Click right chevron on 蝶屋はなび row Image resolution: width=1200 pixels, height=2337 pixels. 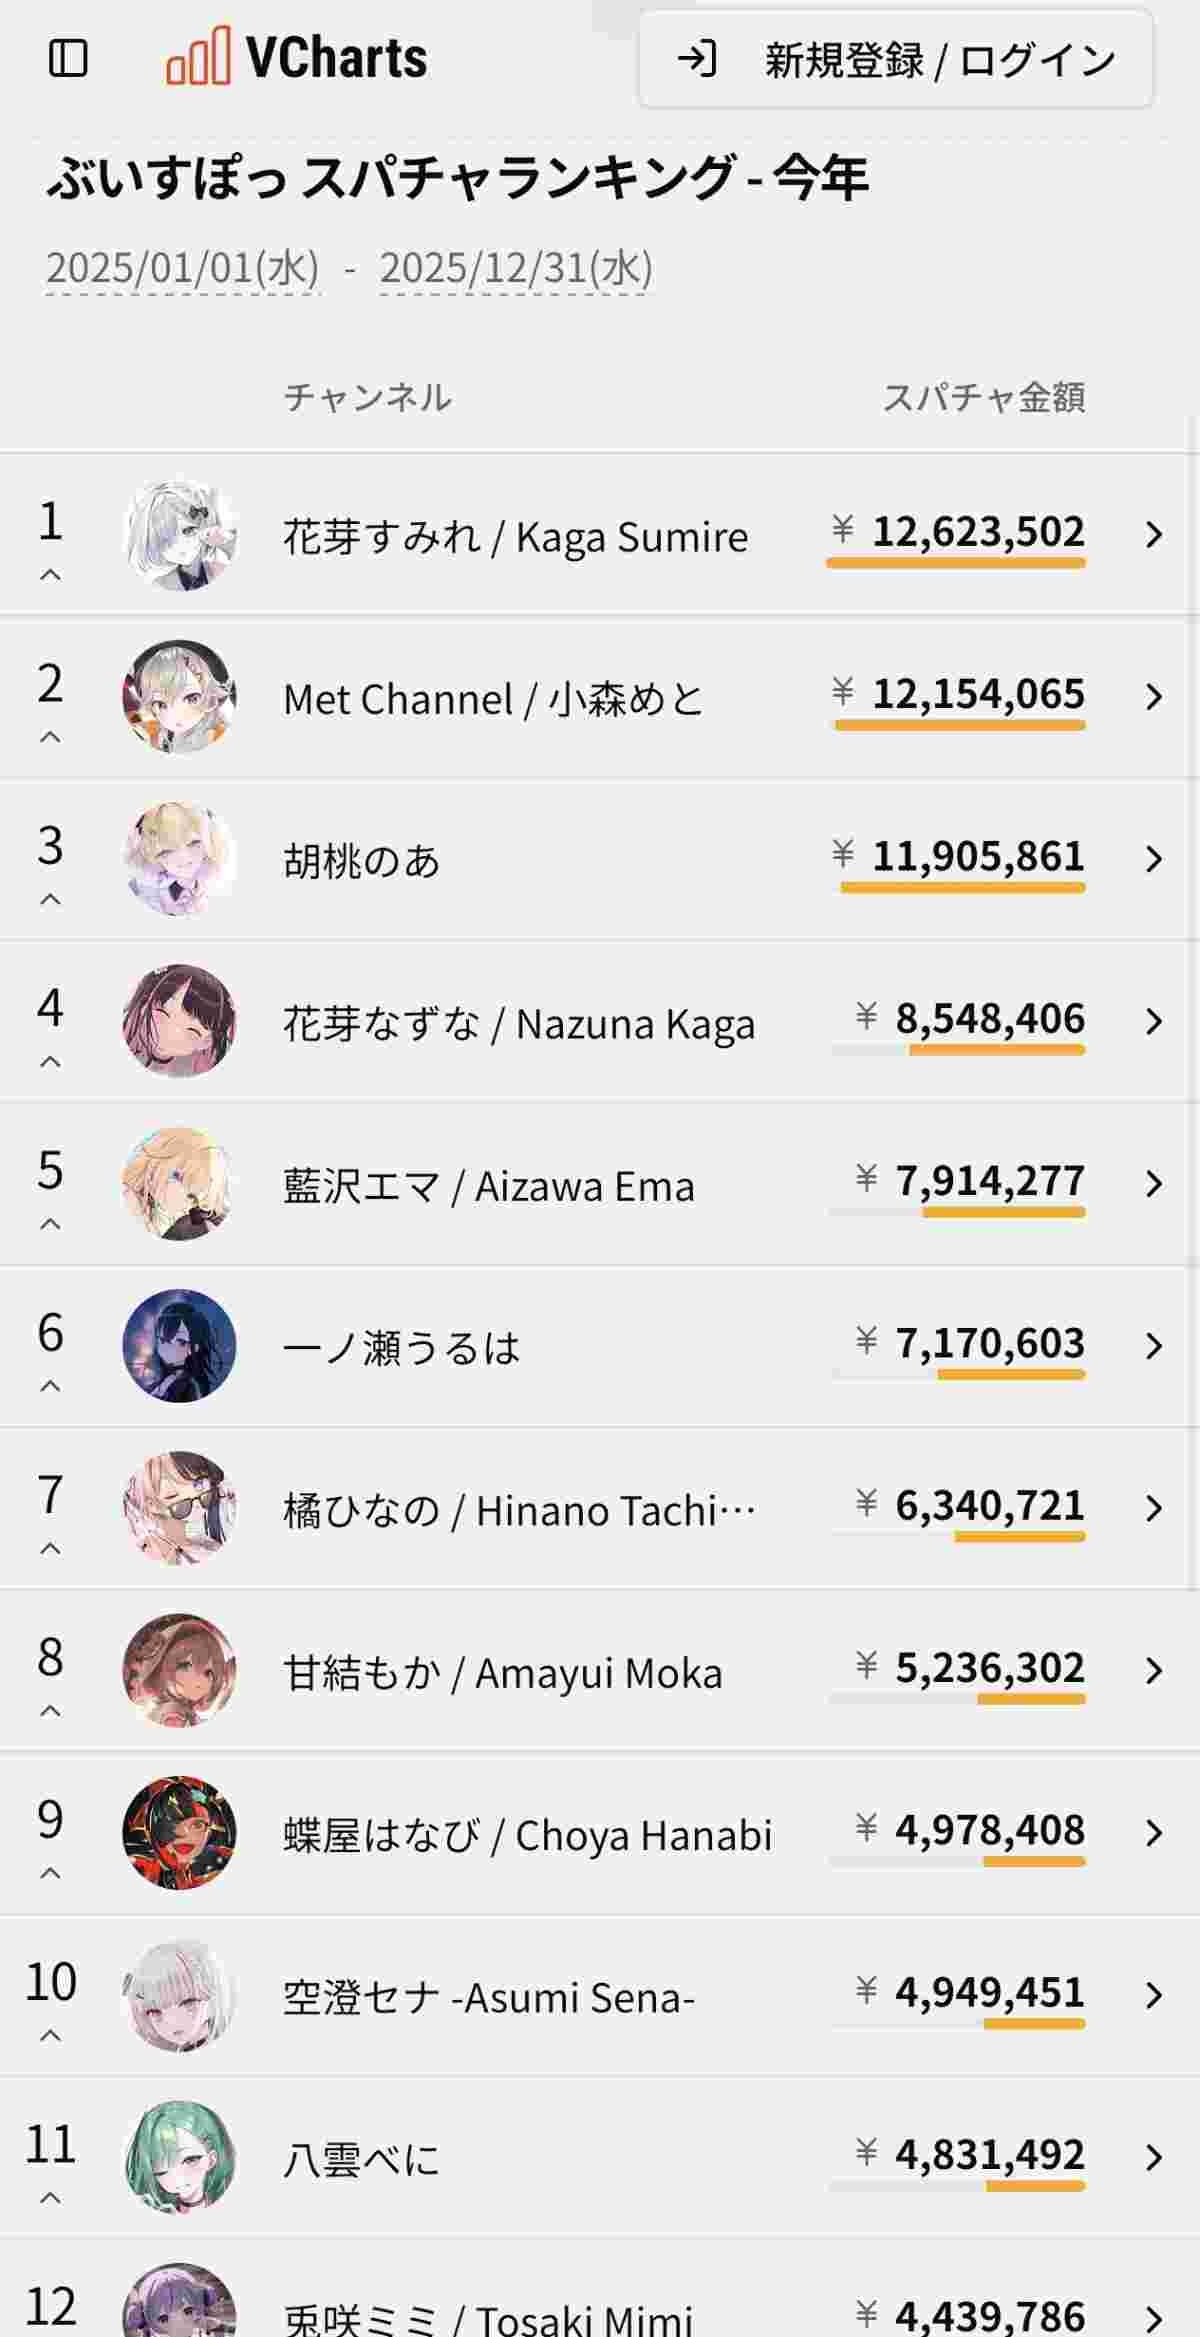point(1154,1832)
